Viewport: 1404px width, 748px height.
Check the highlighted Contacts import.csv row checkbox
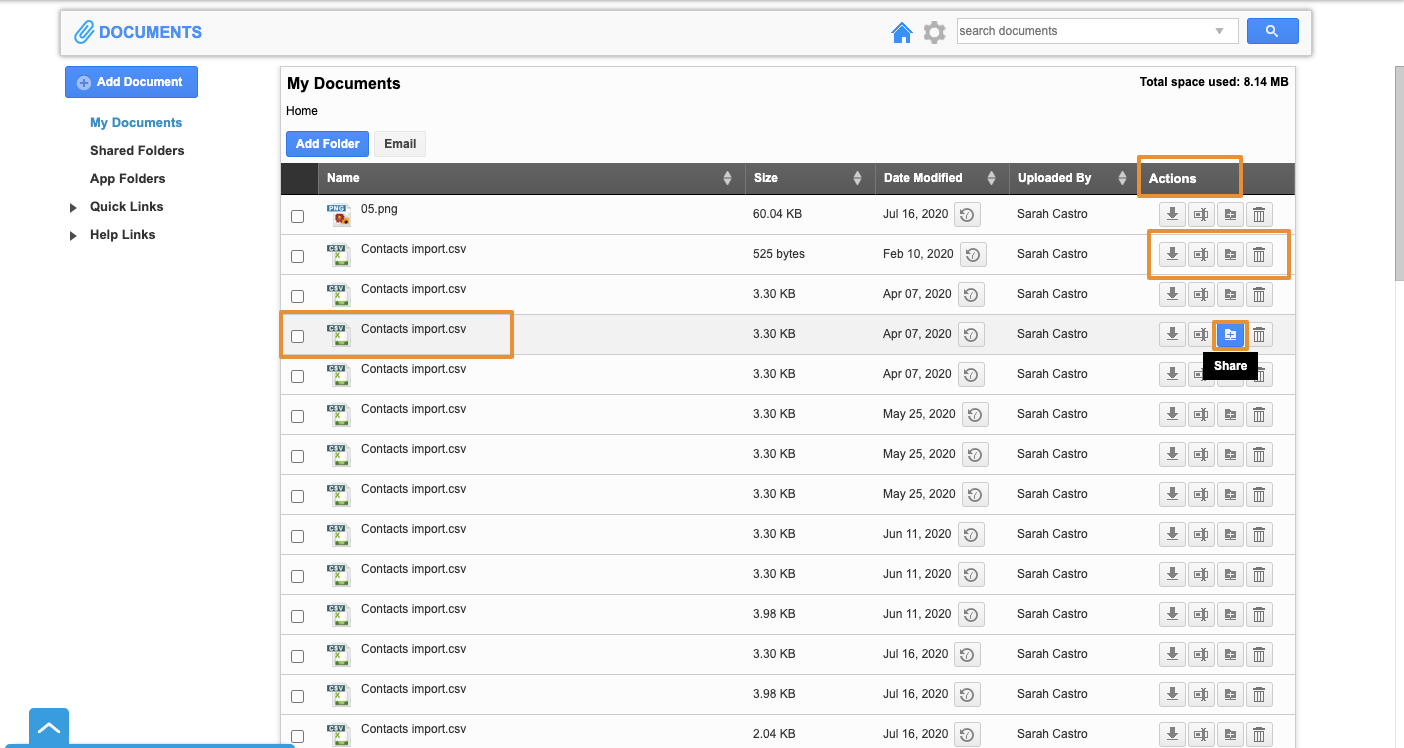point(297,336)
